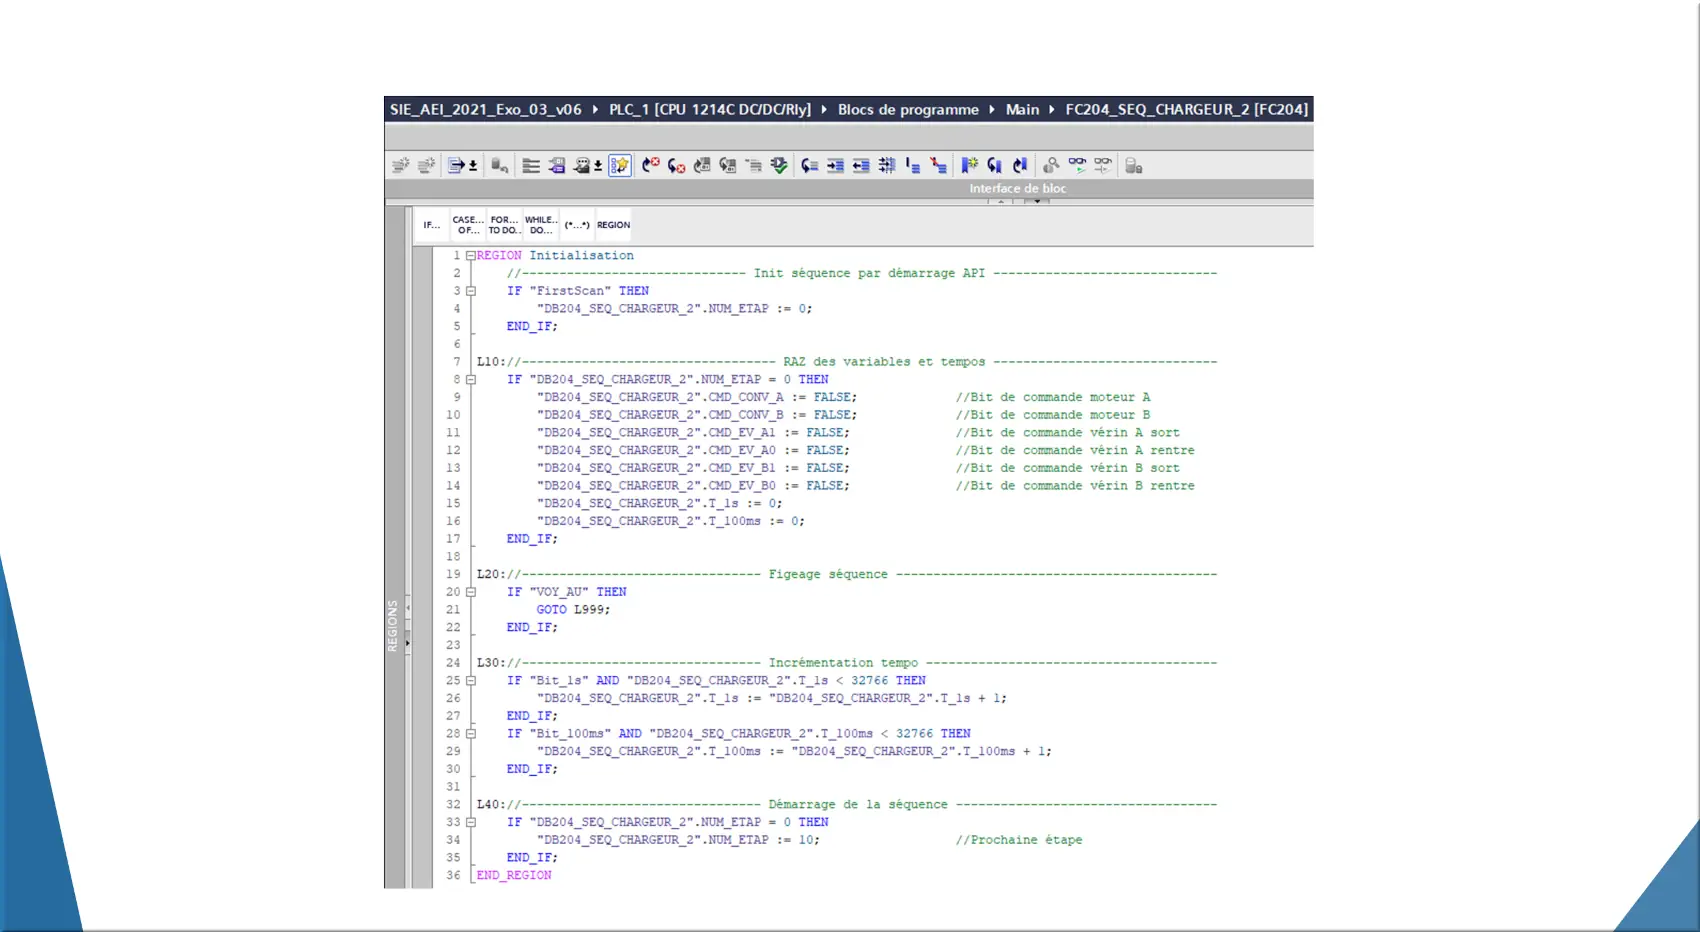Image resolution: width=1700 pixels, height=932 pixels.
Task: Click the tag-label icon left of the speech-bubble icon
Action: click(x=557, y=166)
